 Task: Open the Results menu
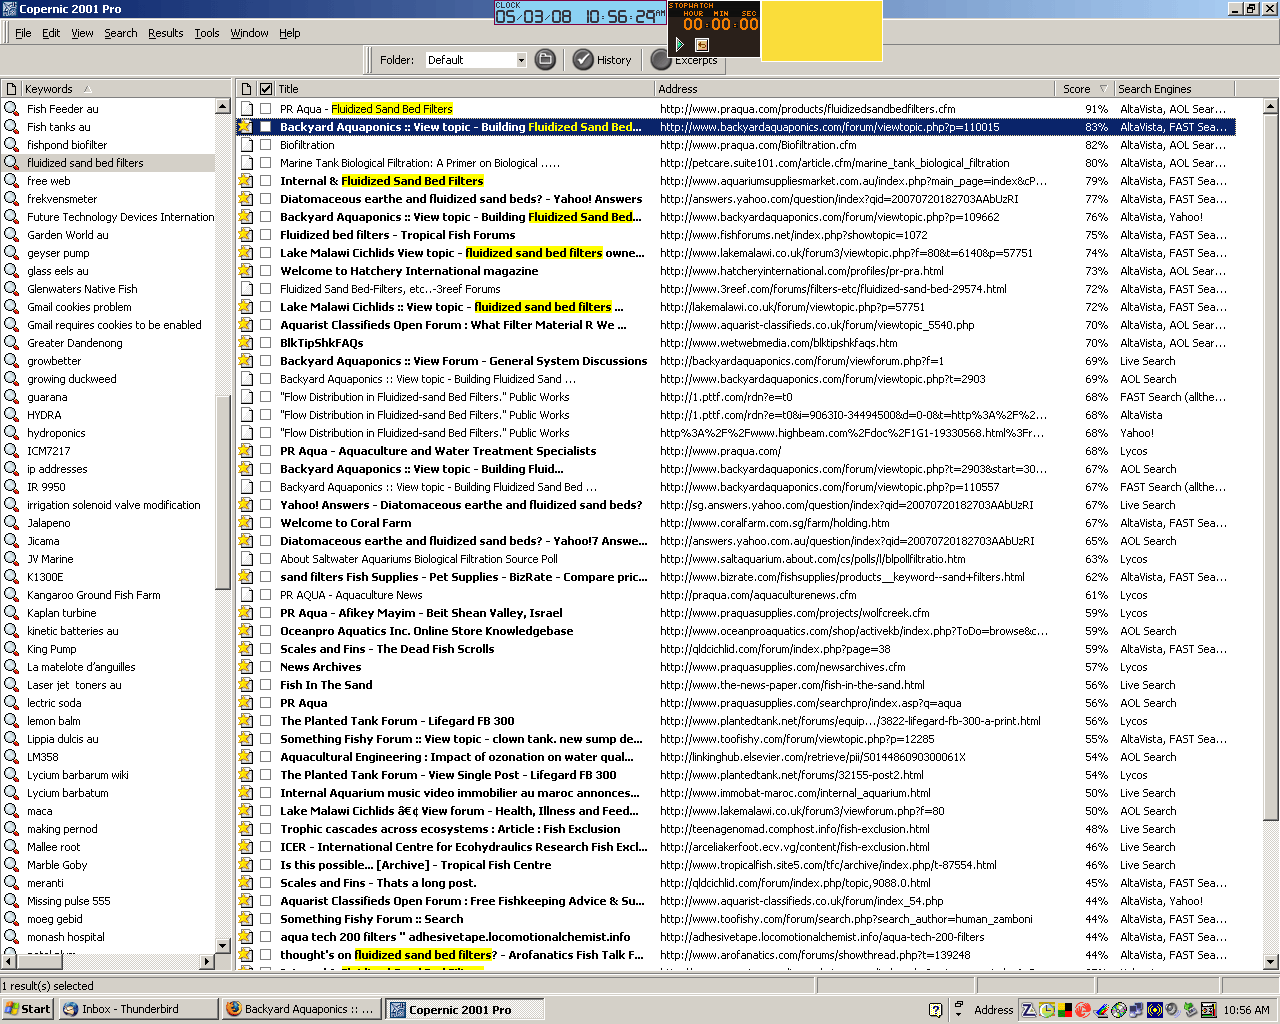tap(165, 33)
